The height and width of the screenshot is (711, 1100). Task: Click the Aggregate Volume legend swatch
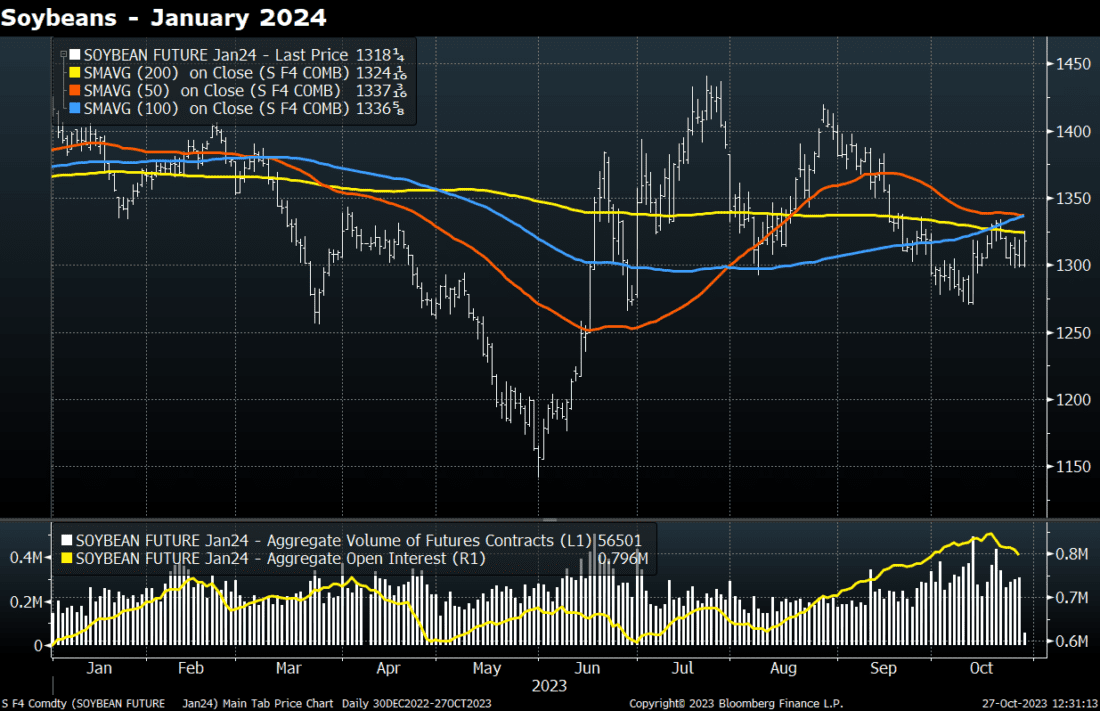67,541
